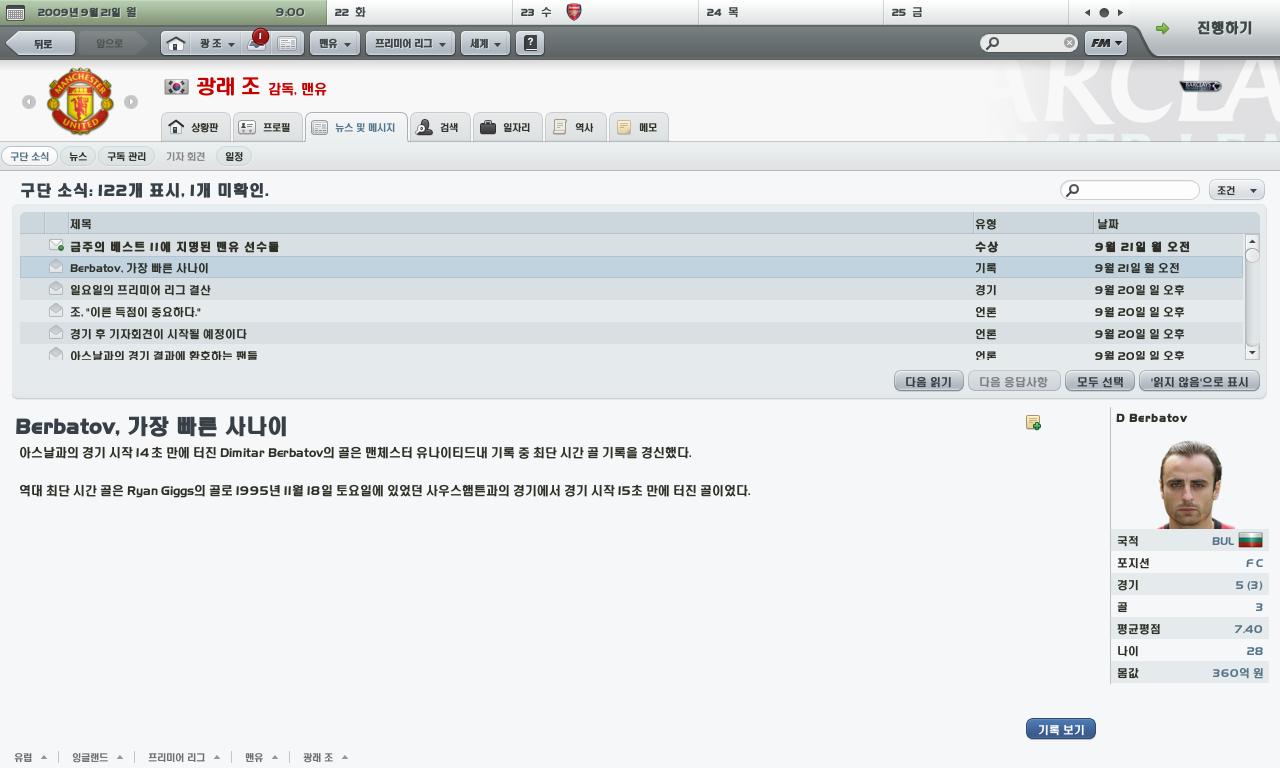Expand the 맨유 dropdown menu
The height and width of the screenshot is (768, 1280).
335,44
